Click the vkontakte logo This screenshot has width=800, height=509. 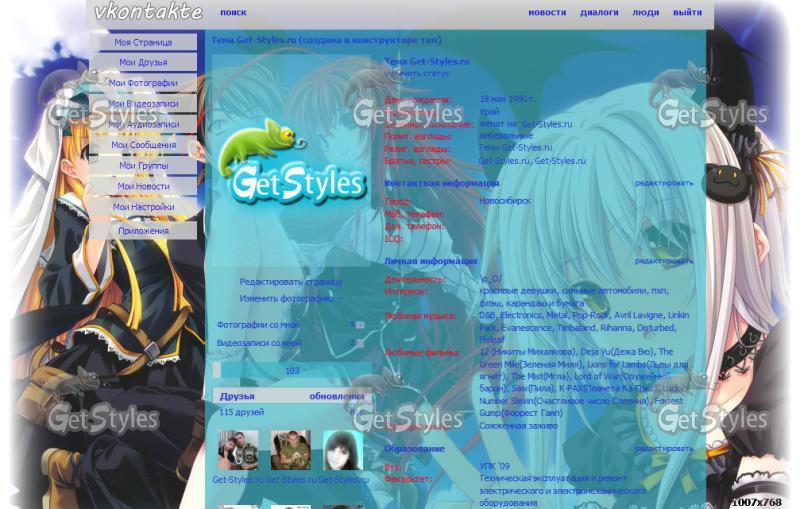click(148, 13)
